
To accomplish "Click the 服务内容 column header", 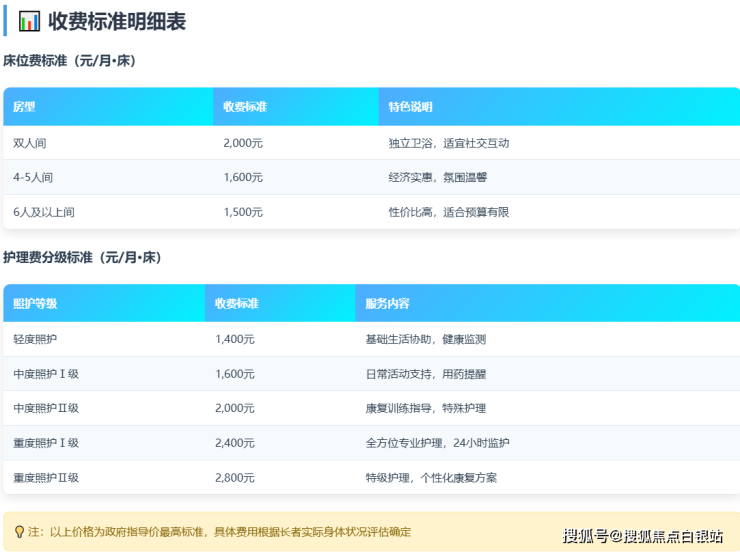I will pos(387,303).
